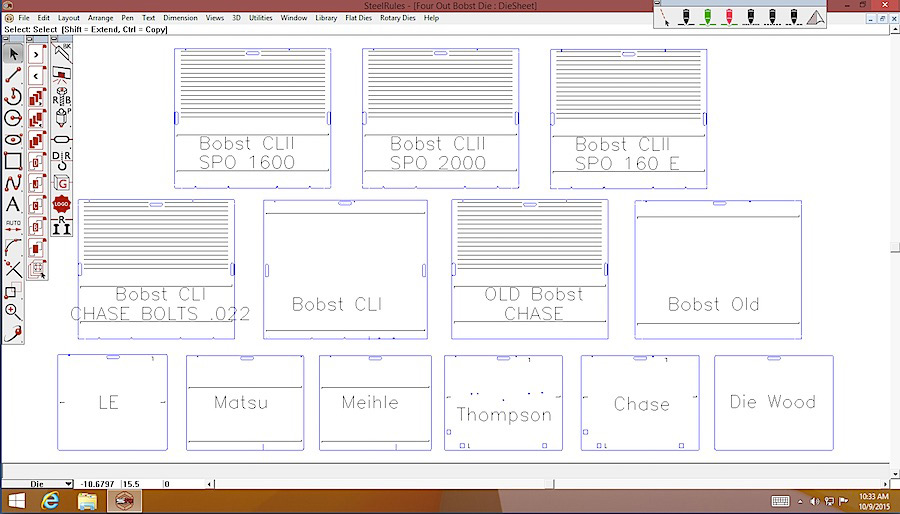Click the horizontal scrollbar left arrow
The height and width of the screenshot is (514, 900).
(210, 484)
